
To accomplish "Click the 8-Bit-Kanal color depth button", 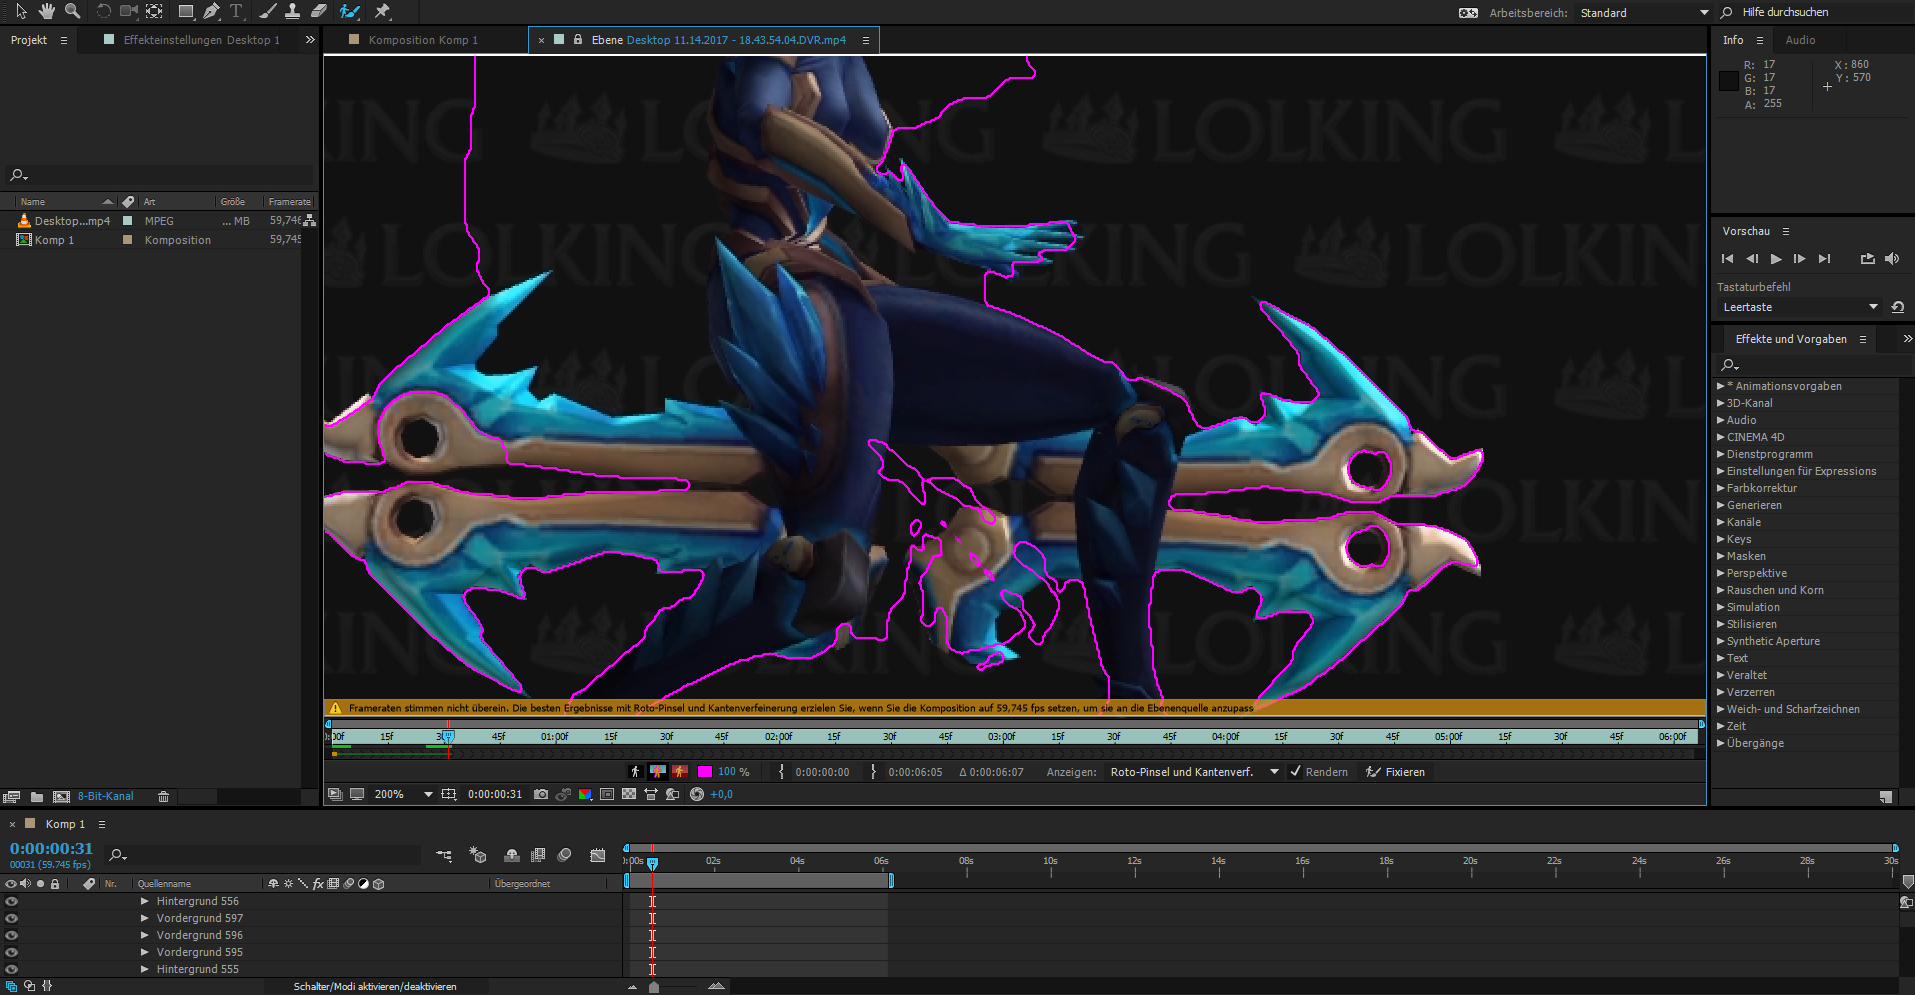I will 106,797.
